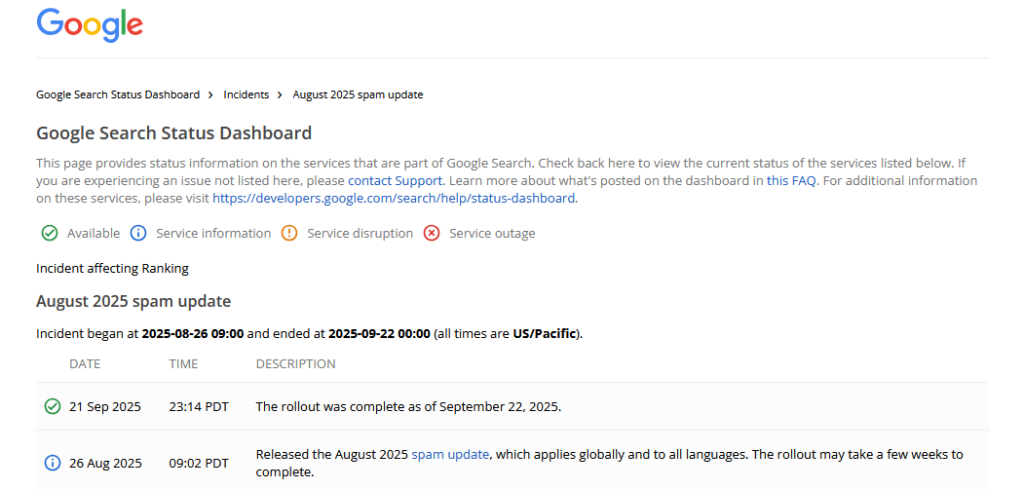1024x489 pixels.
Task: Click the blue Service information legend icon
Action: pyautogui.click(x=138, y=233)
